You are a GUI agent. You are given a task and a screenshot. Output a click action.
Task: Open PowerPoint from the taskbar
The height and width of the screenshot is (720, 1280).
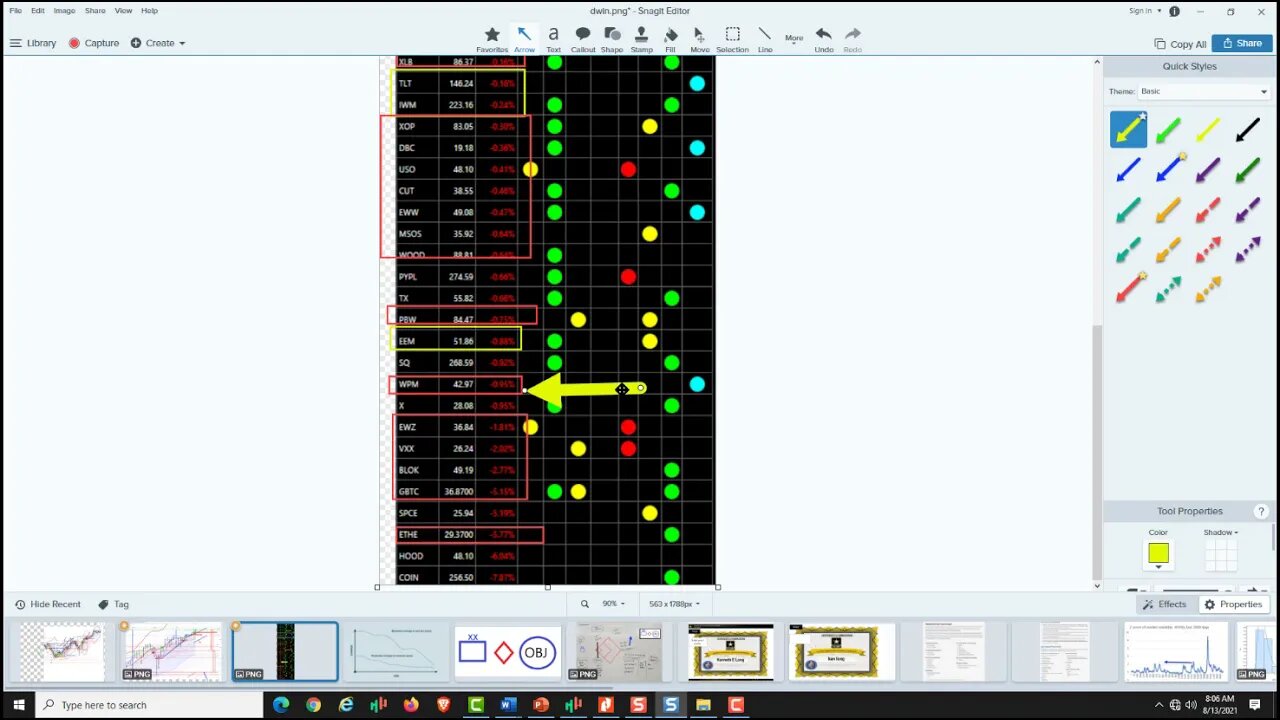[x=541, y=705]
